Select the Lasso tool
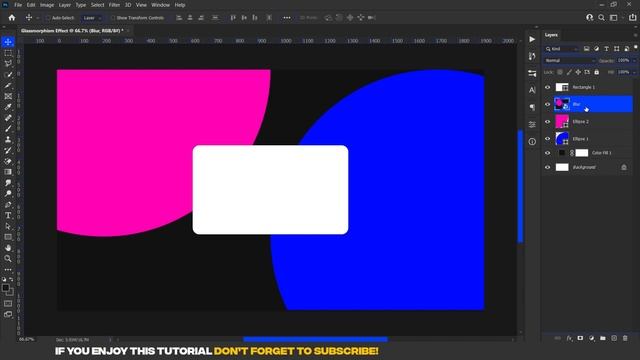Screen dimensions: 640x360 pyautogui.click(x=8, y=64)
